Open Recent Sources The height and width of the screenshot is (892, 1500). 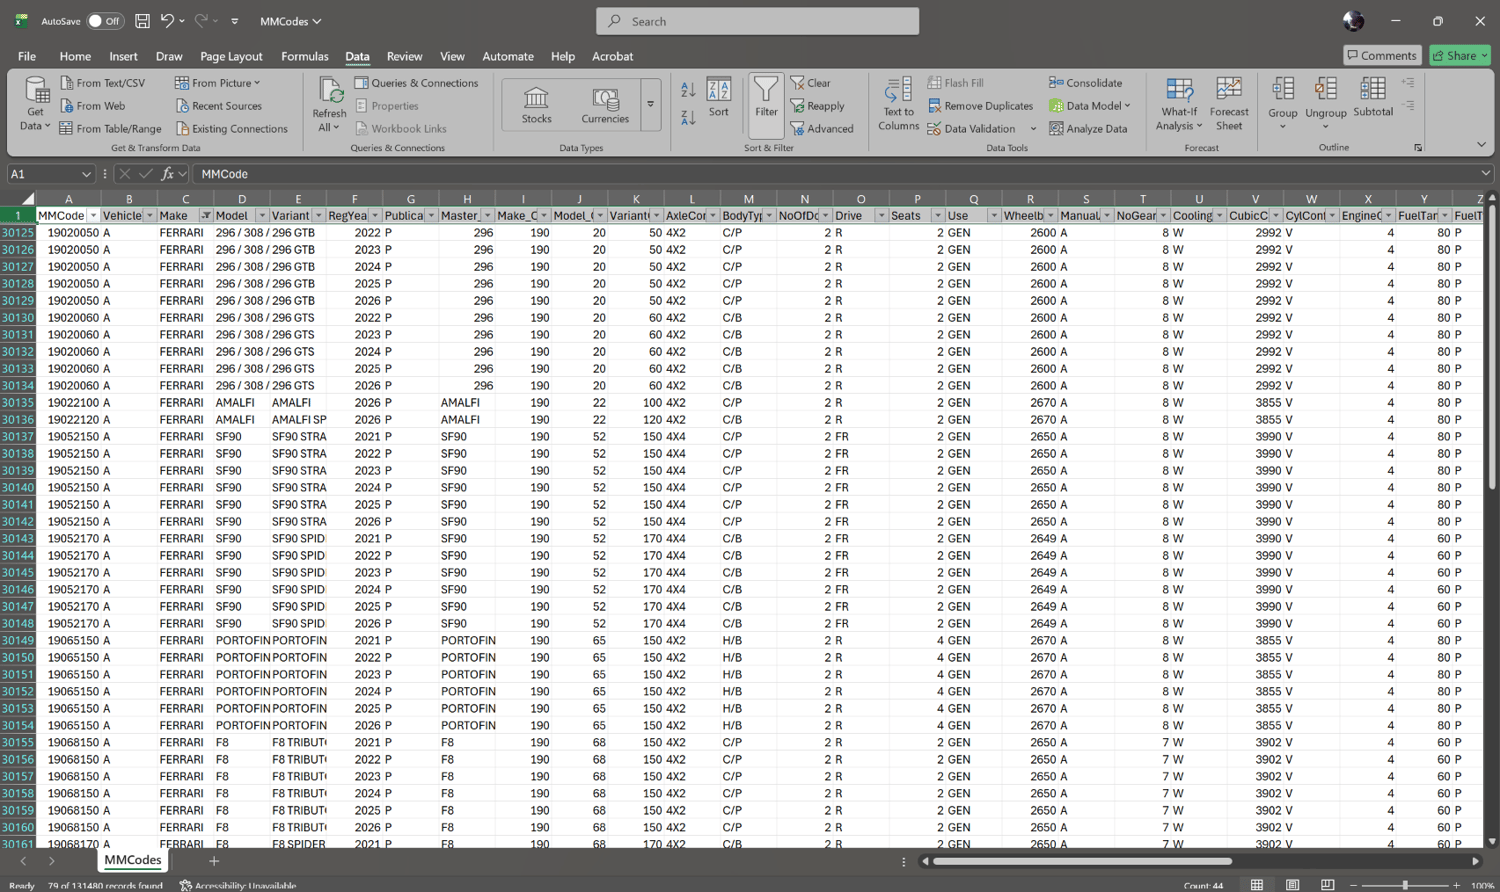218,106
